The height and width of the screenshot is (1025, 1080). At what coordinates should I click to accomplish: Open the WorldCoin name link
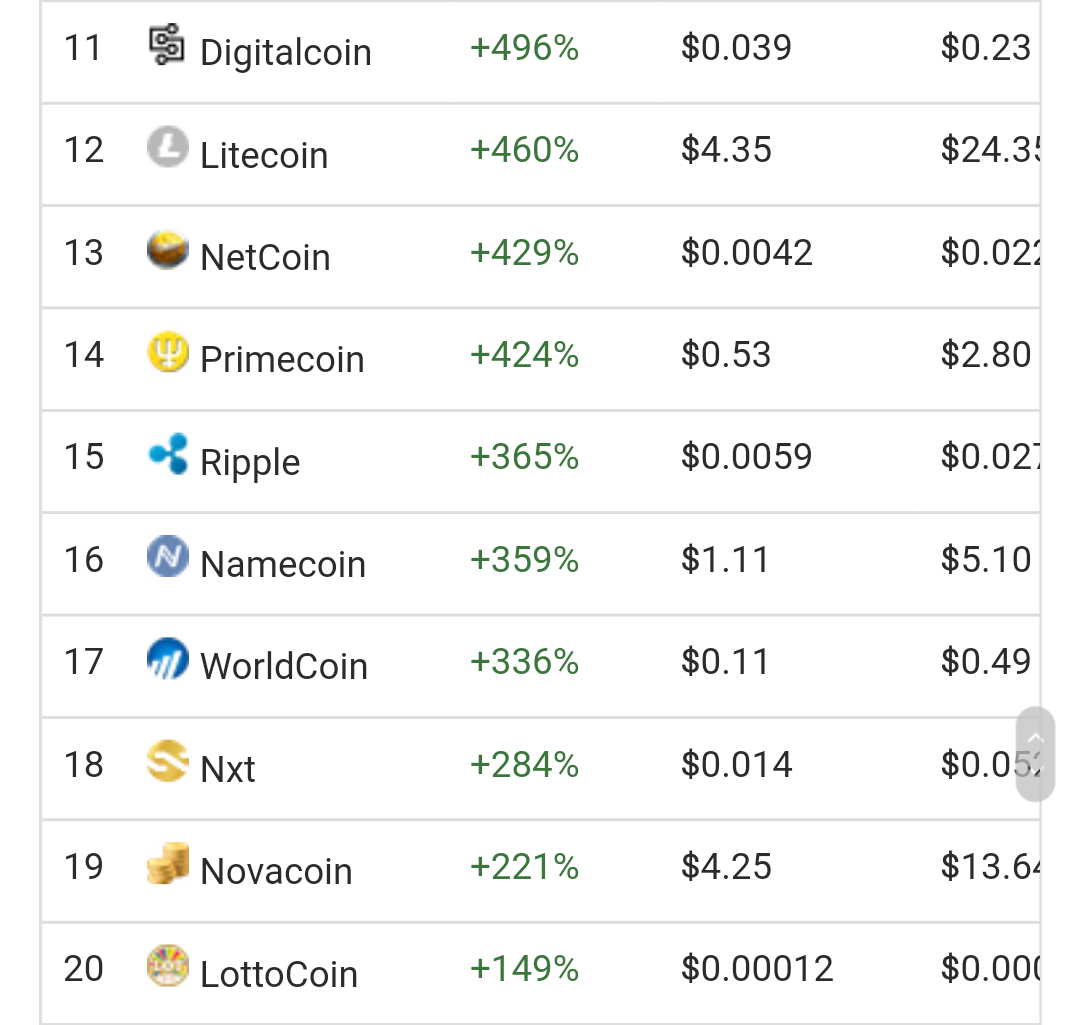(x=284, y=667)
